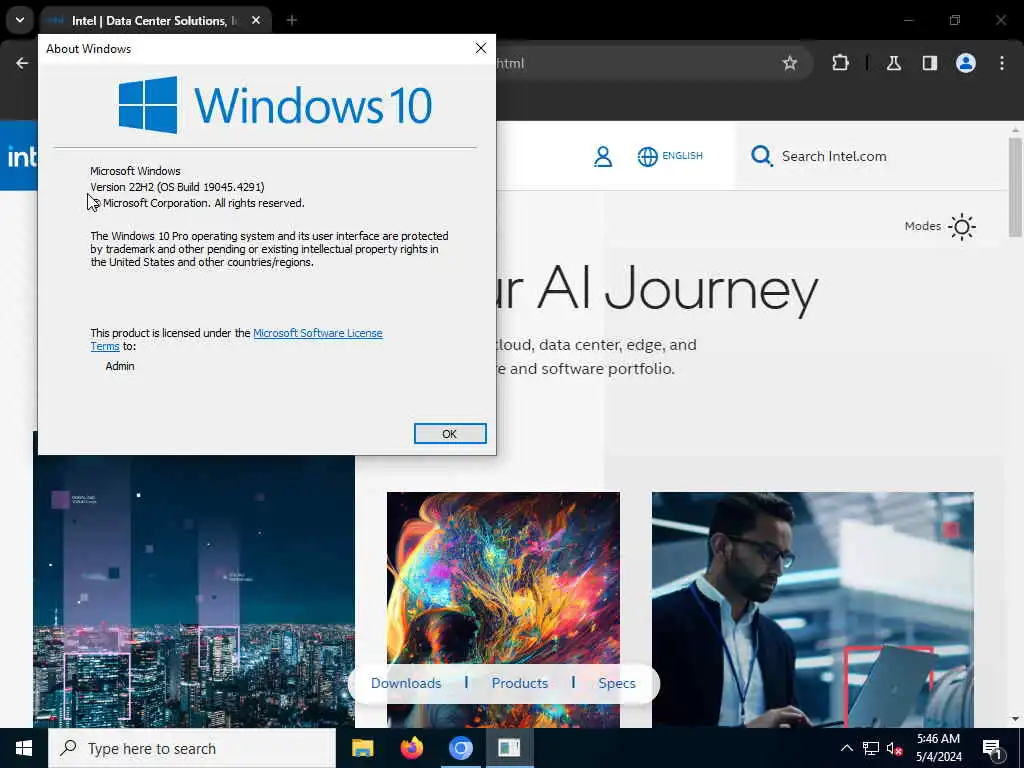Click the Intel sign-in user icon
The width and height of the screenshot is (1024, 768).
point(603,156)
